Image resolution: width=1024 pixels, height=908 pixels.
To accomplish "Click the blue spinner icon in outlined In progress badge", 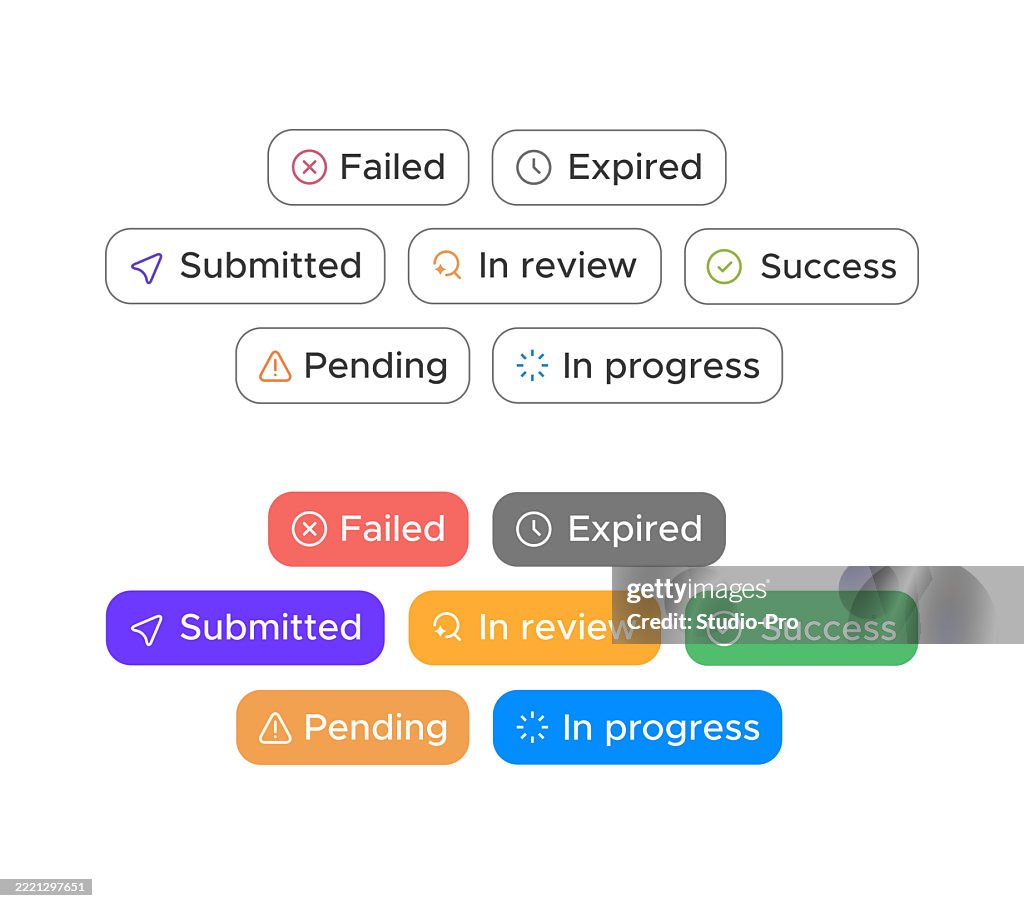I will tap(532, 366).
